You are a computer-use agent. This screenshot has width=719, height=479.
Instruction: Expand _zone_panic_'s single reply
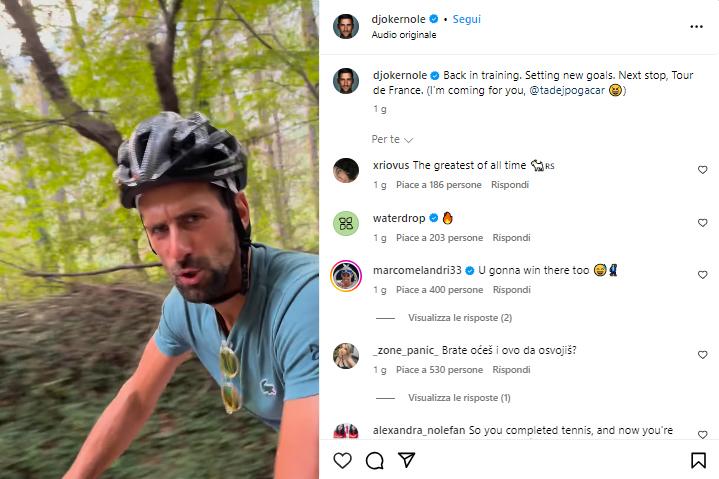tap(459, 397)
